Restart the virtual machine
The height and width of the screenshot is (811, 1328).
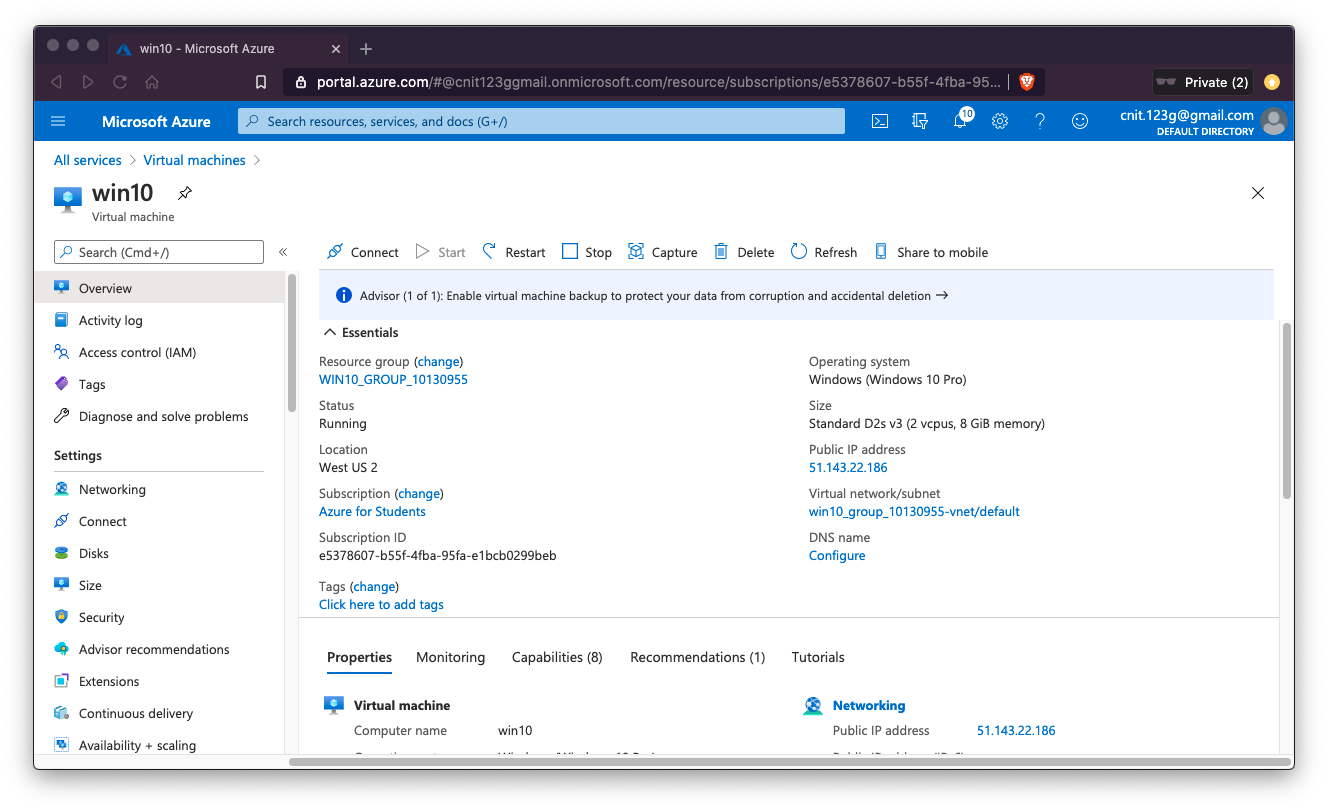coord(514,252)
